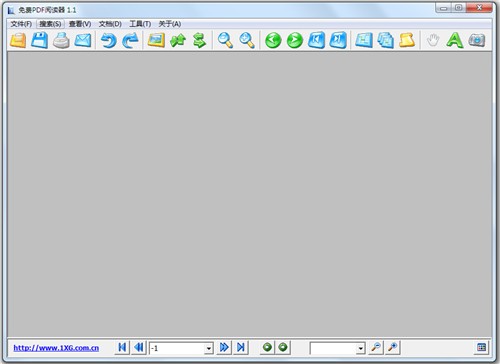Click the left magnifier button in bottom bar
This screenshot has height=364, width=500.
(x=376, y=348)
